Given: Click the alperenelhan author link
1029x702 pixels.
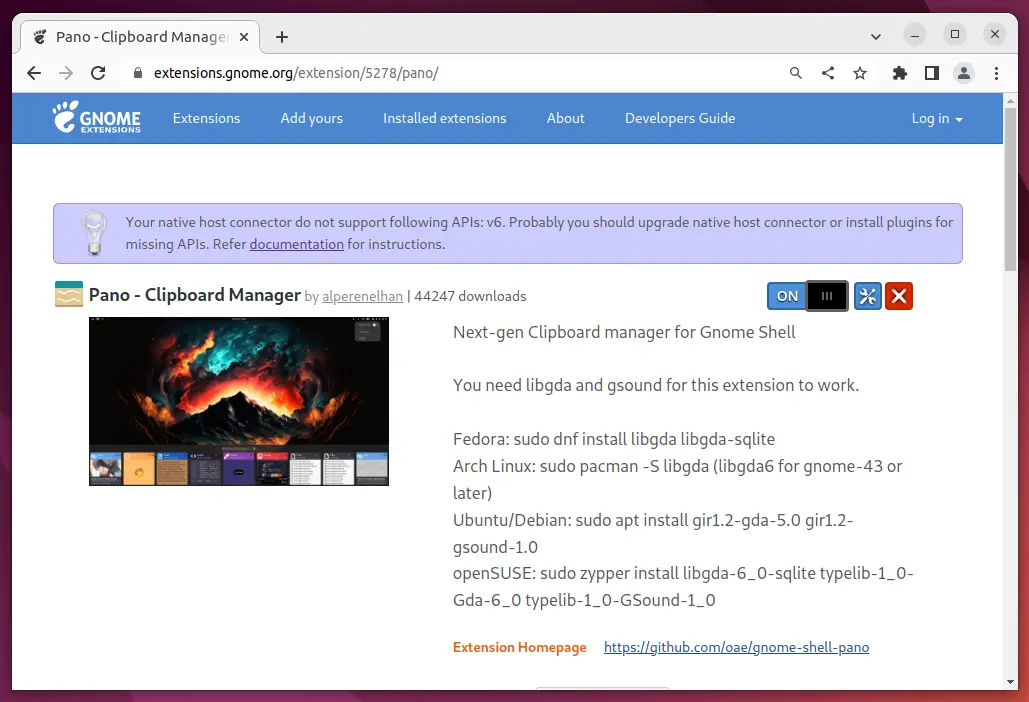Looking at the screenshot, I should coord(362,296).
